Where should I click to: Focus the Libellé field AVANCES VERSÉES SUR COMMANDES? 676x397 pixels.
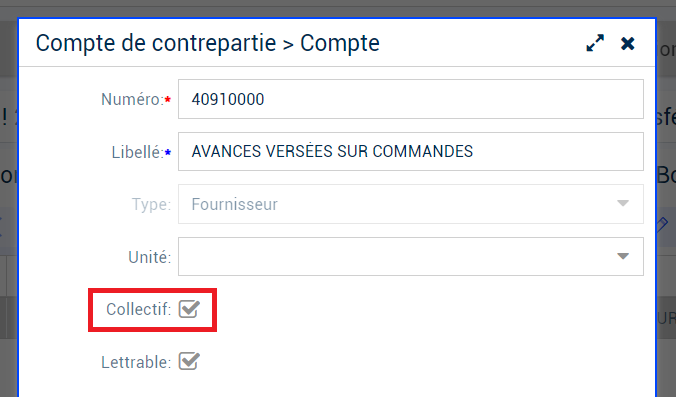click(411, 151)
